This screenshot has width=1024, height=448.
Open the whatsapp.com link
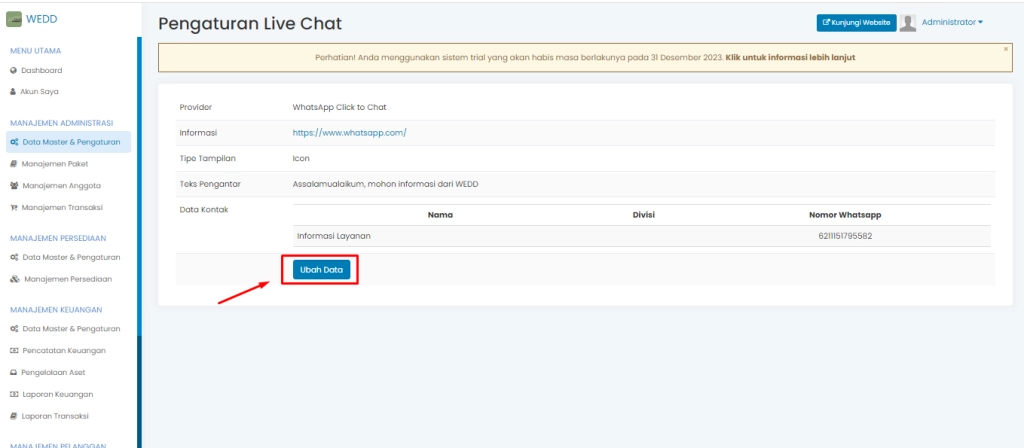(349, 132)
